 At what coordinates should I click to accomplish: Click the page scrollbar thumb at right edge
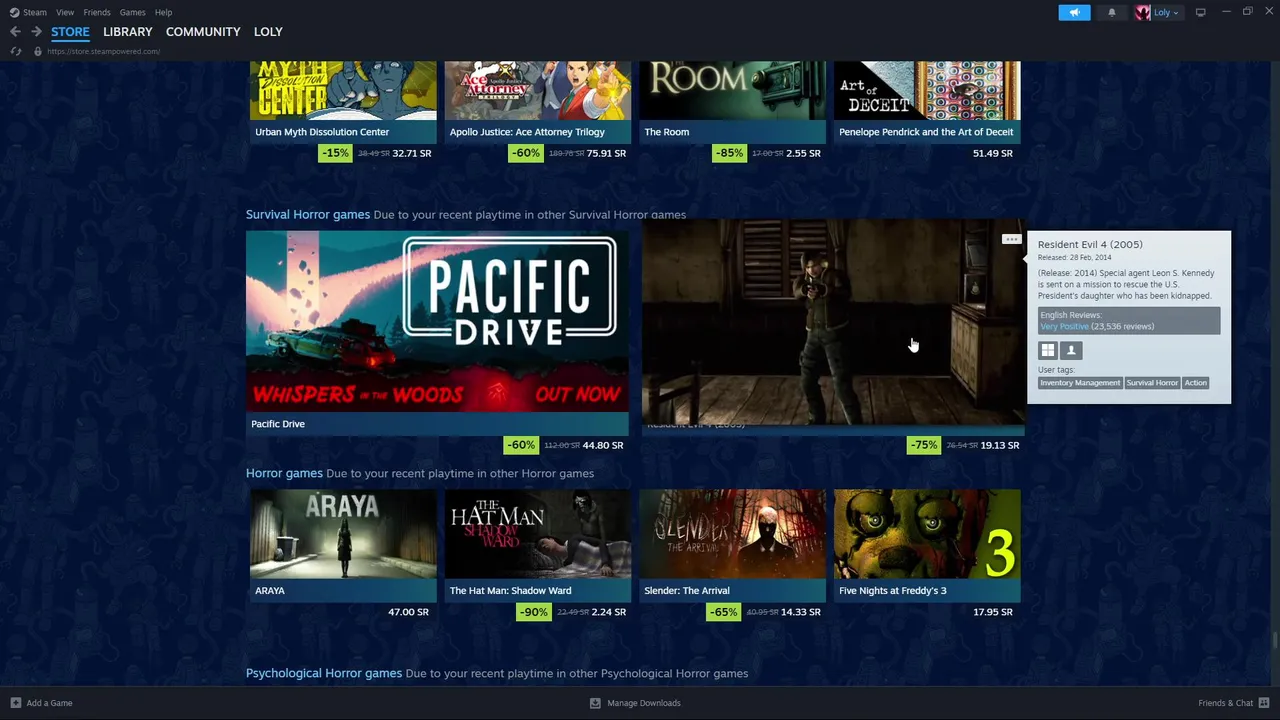click(1275, 641)
